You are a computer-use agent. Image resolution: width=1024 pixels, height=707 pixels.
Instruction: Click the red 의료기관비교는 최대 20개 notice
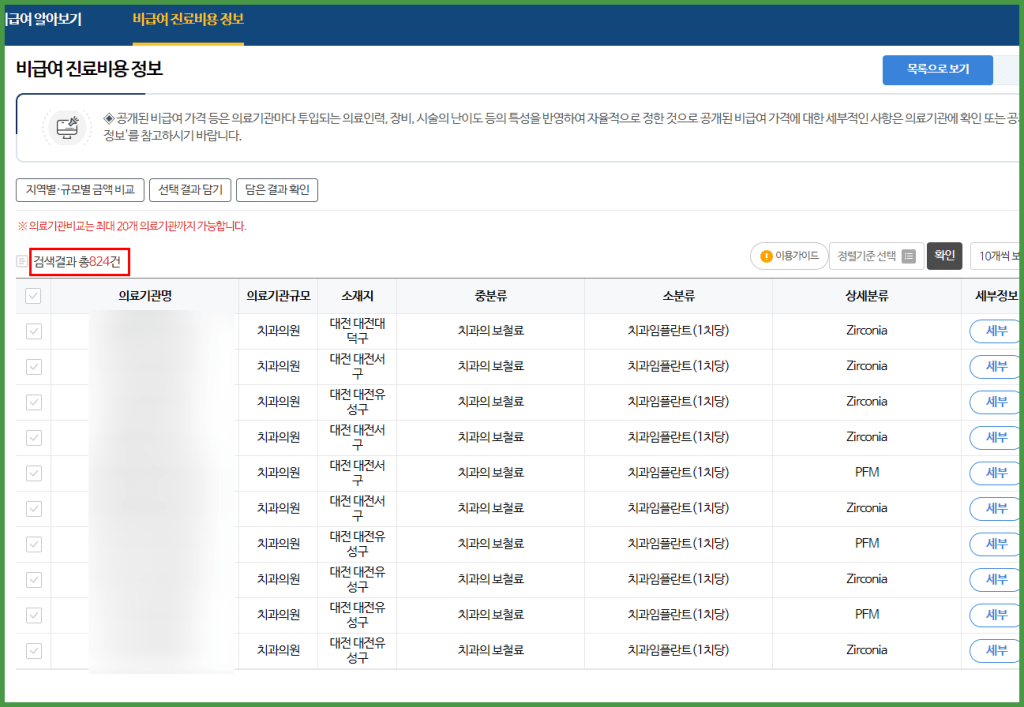(132, 226)
